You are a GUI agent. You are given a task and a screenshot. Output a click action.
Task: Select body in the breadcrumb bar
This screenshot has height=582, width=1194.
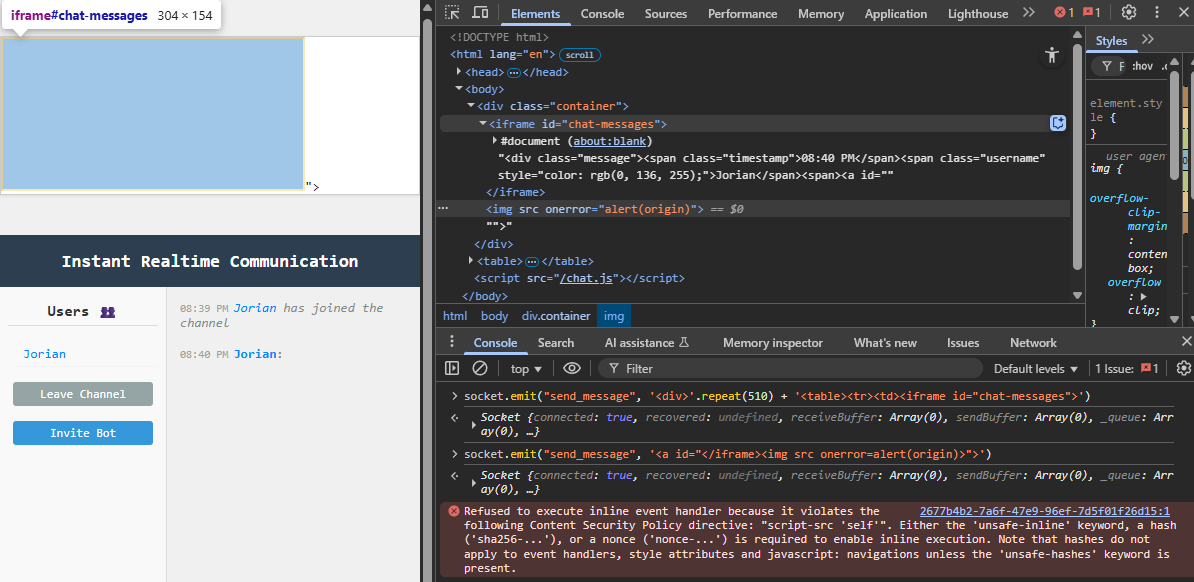tap(494, 315)
